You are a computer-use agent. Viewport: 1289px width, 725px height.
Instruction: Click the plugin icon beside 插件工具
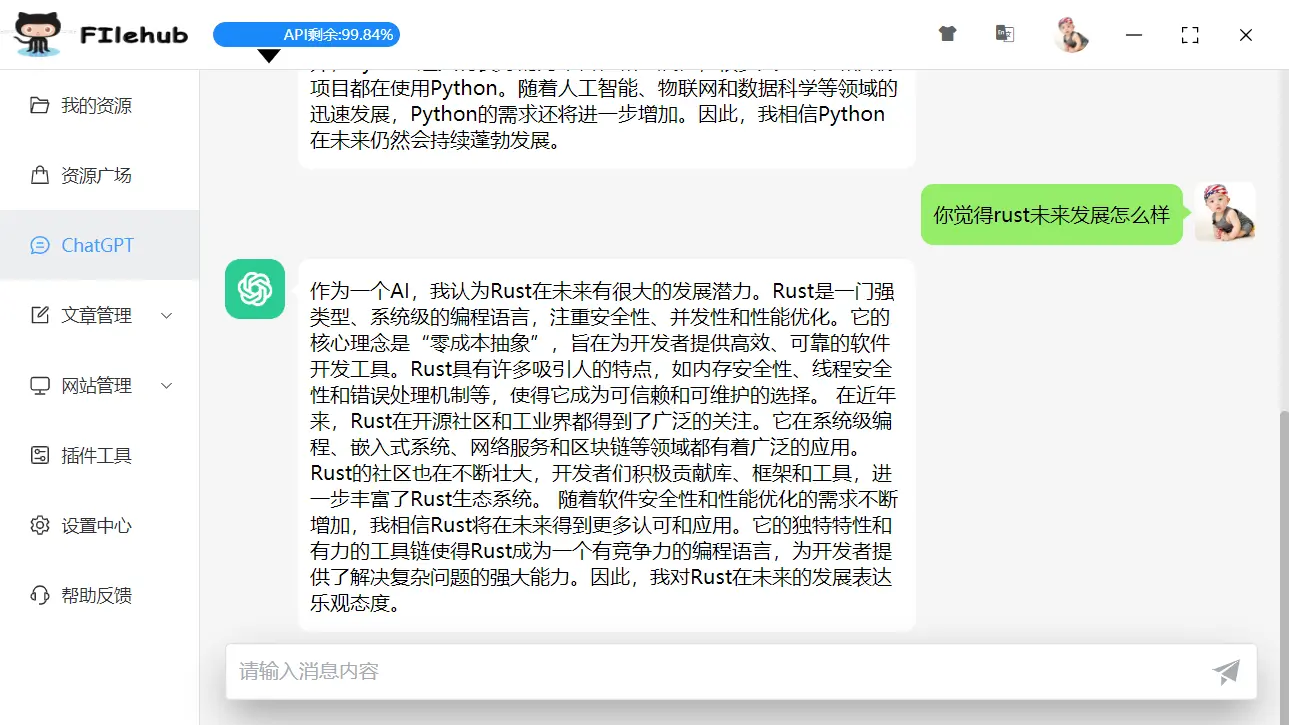(x=40, y=455)
